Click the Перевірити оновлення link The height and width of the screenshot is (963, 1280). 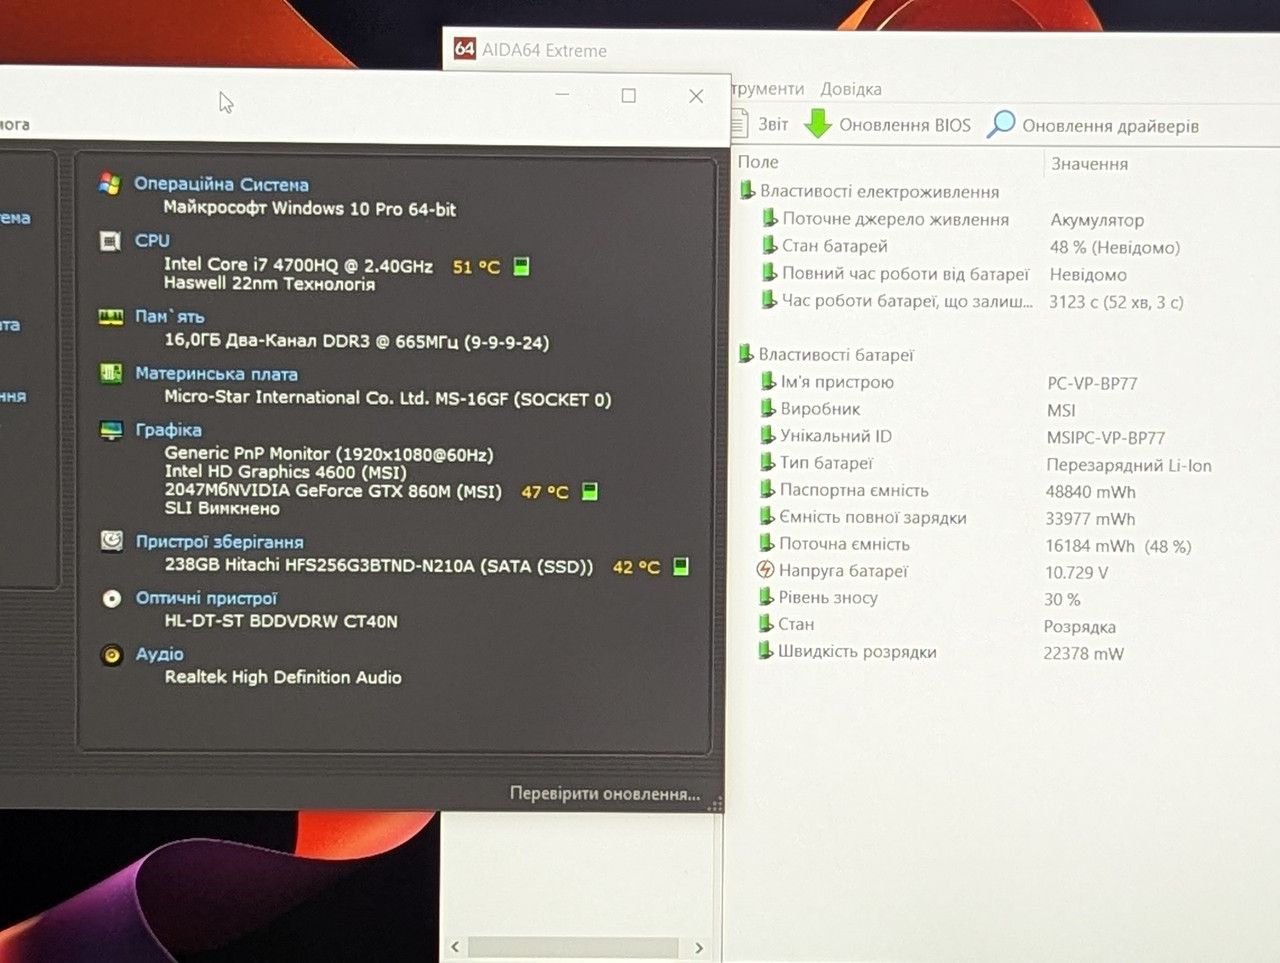[605, 793]
